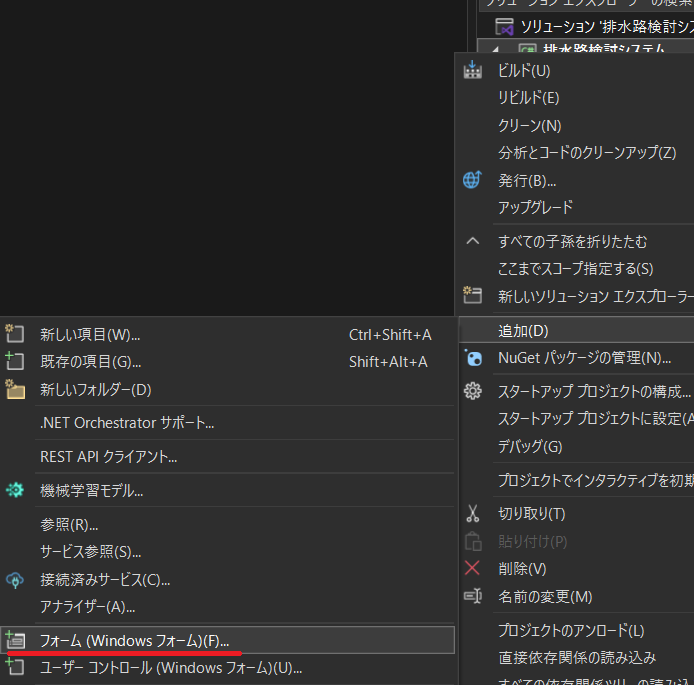Open the 追加(D) submenu entry
694x685 pixels.
(523, 330)
